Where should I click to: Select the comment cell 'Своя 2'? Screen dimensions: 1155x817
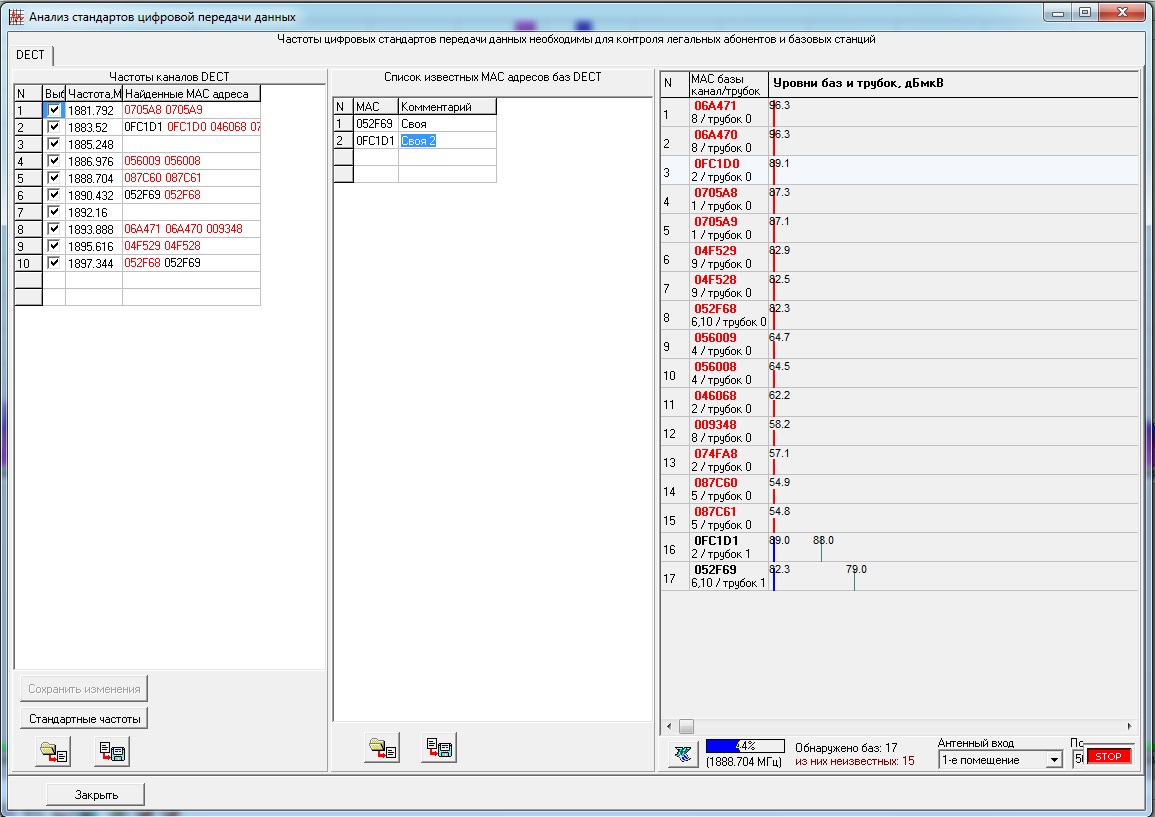[x=447, y=141]
